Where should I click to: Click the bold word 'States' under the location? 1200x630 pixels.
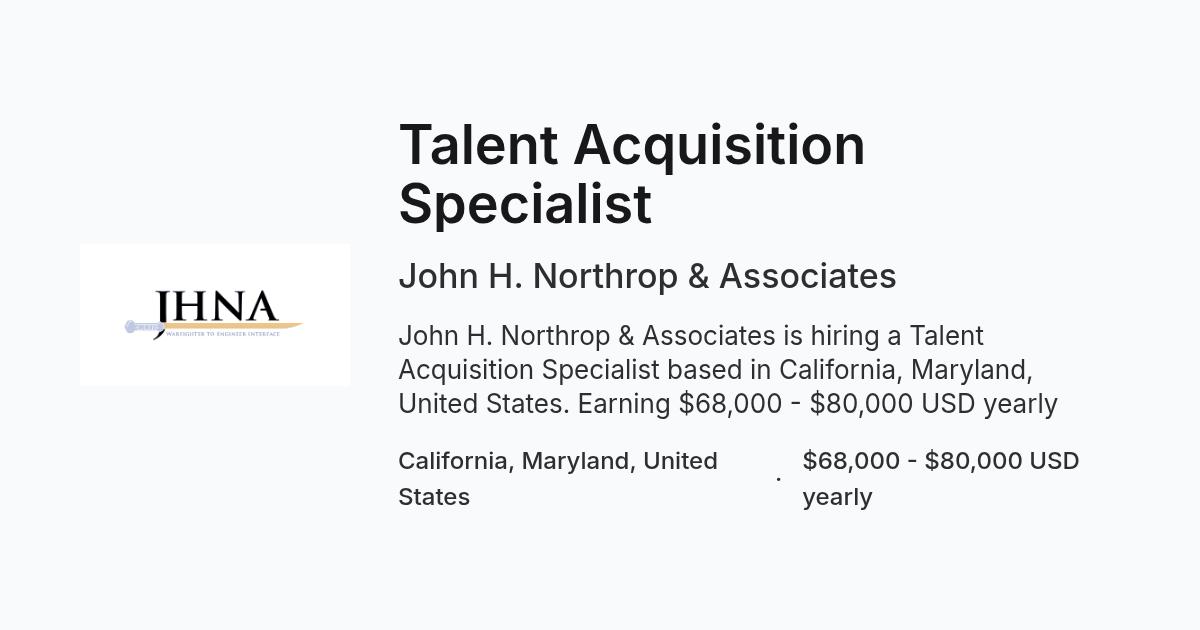(x=434, y=497)
